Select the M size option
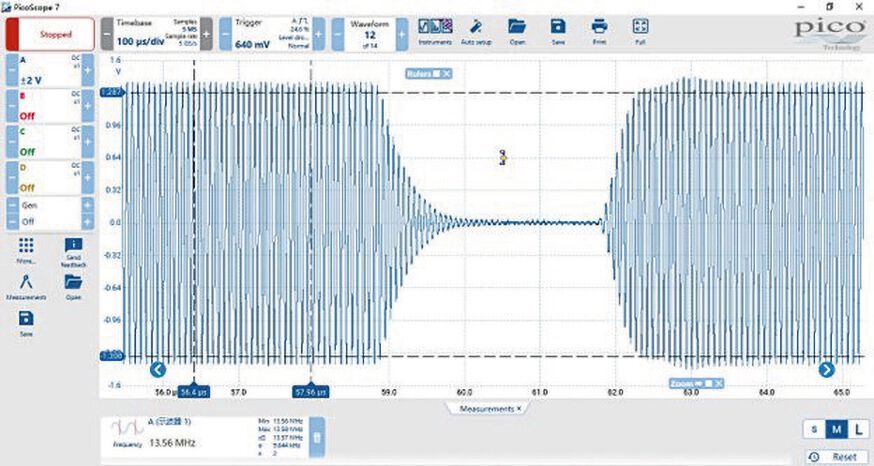Image resolution: width=874 pixels, height=466 pixels. [836, 429]
